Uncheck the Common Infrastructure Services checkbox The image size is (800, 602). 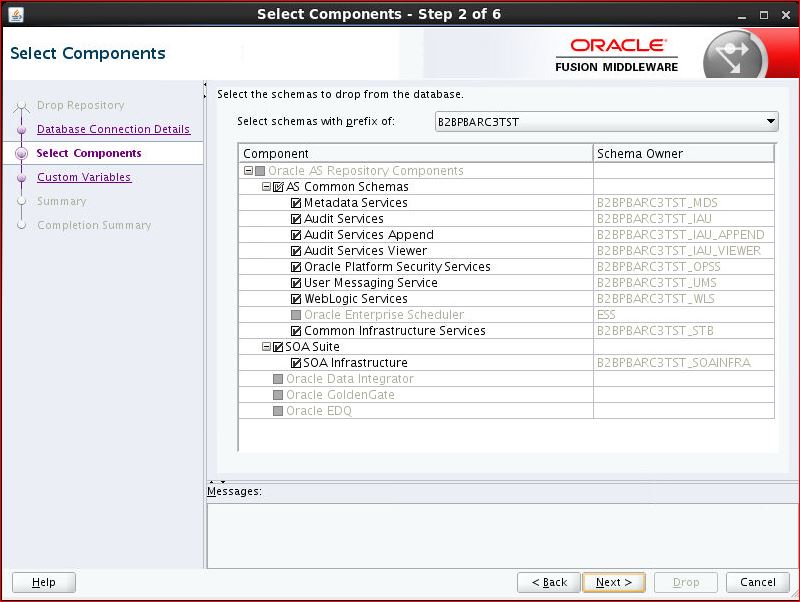(296, 331)
